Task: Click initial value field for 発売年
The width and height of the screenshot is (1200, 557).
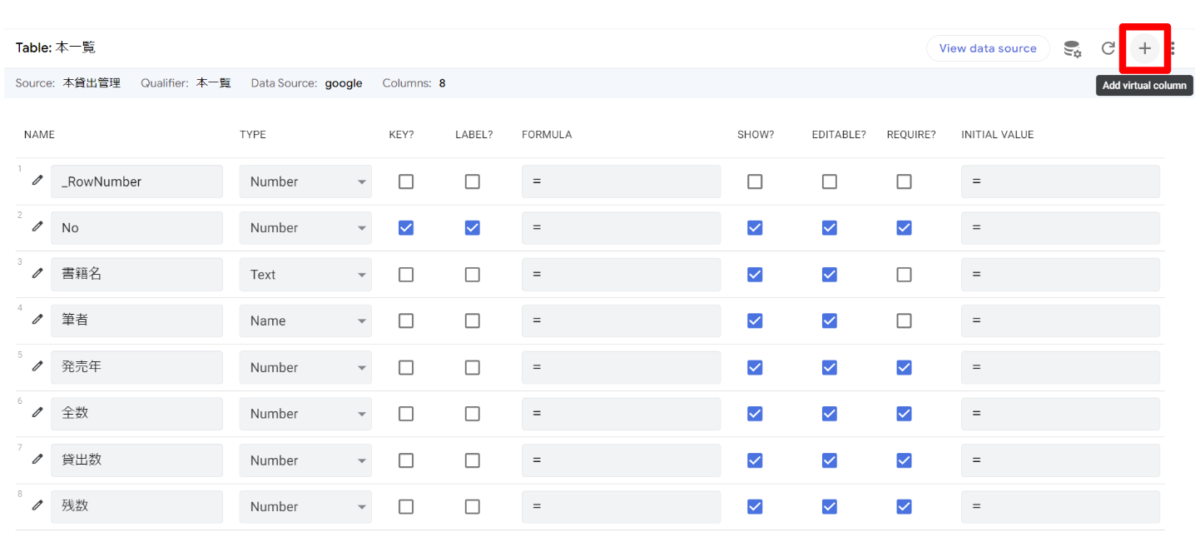Action: click(1060, 367)
